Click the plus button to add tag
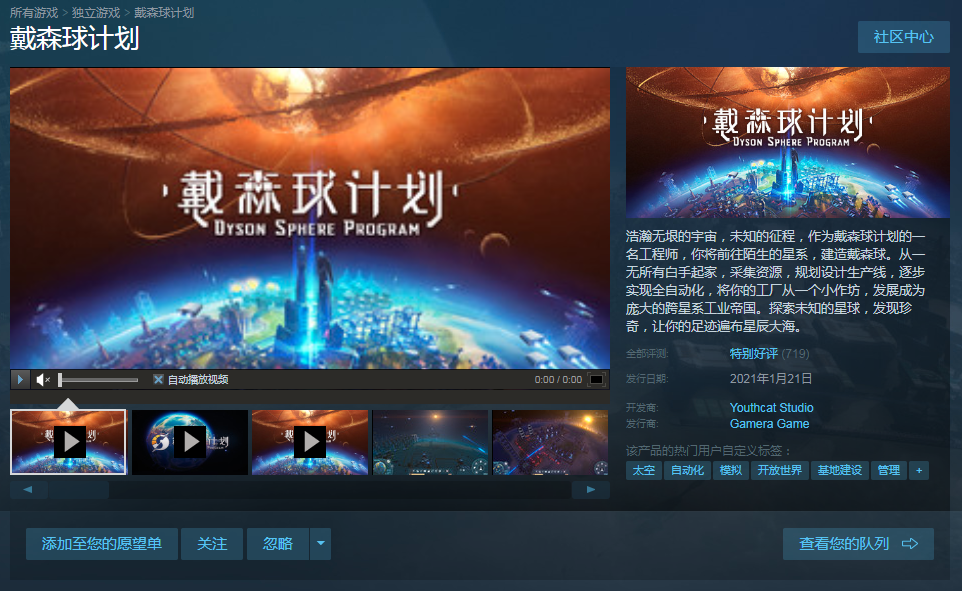The height and width of the screenshot is (591, 962). pos(918,470)
